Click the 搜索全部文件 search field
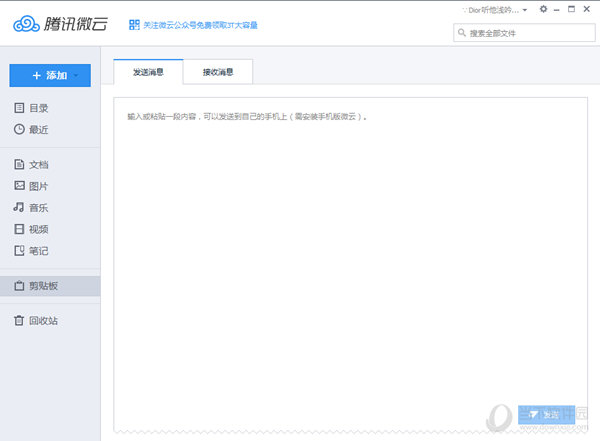600x441 pixels. pos(524,33)
